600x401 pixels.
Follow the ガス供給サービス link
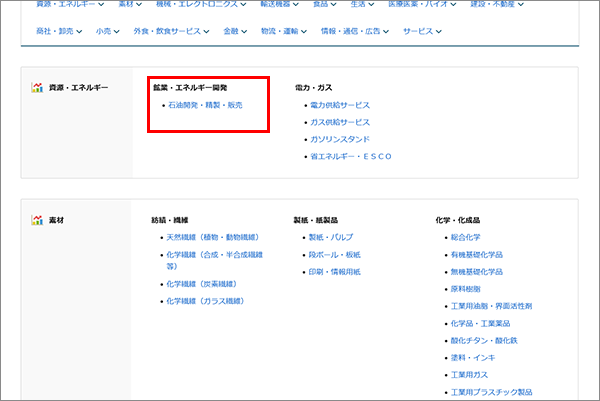[x=340, y=122]
